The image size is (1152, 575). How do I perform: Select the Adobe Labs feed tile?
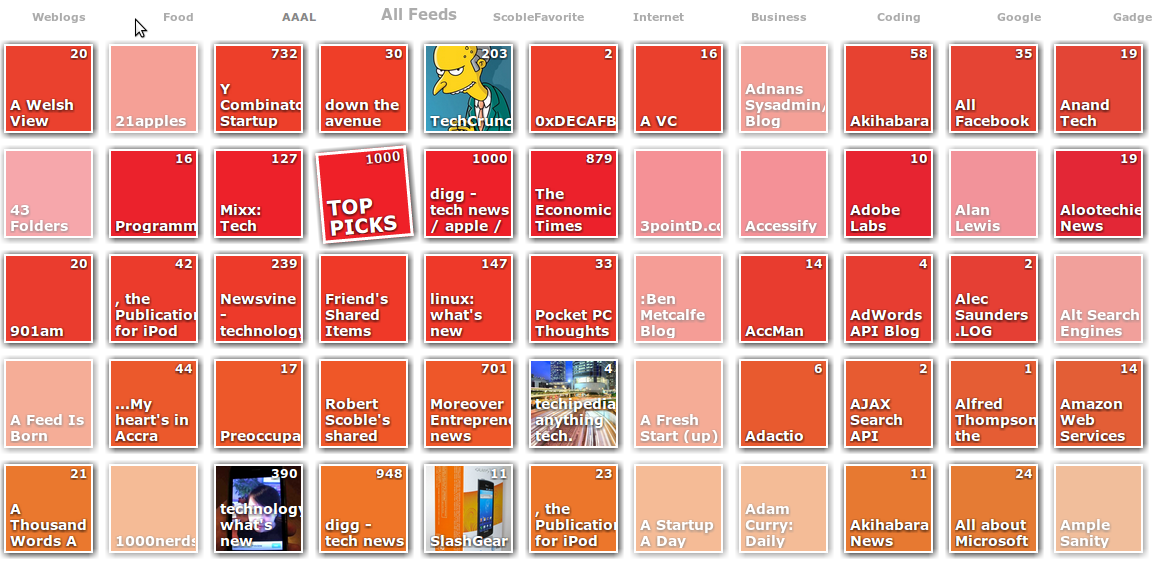[889, 194]
